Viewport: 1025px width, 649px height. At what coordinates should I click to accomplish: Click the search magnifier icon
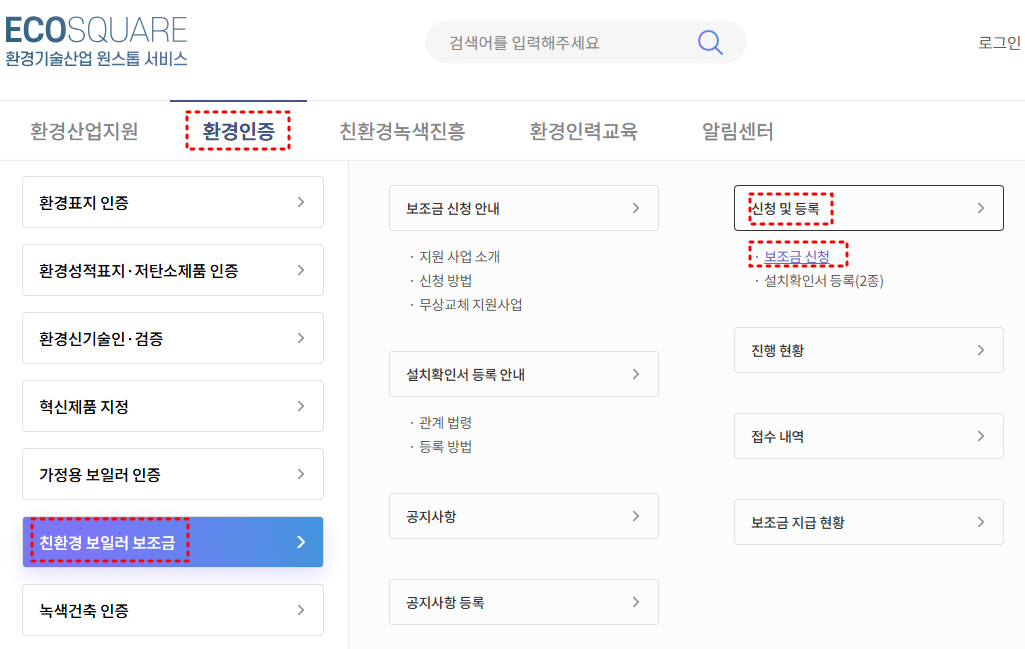coord(710,42)
